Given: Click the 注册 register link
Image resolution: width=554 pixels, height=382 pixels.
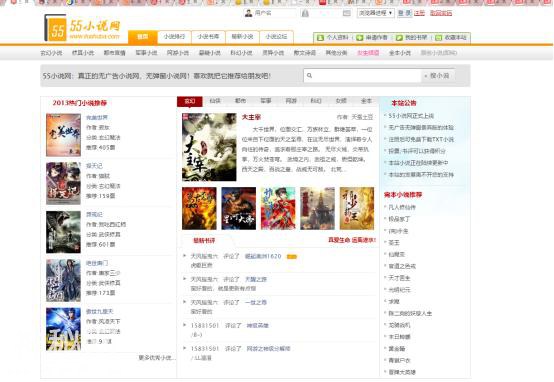Looking at the screenshot, I should click(419, 13).
